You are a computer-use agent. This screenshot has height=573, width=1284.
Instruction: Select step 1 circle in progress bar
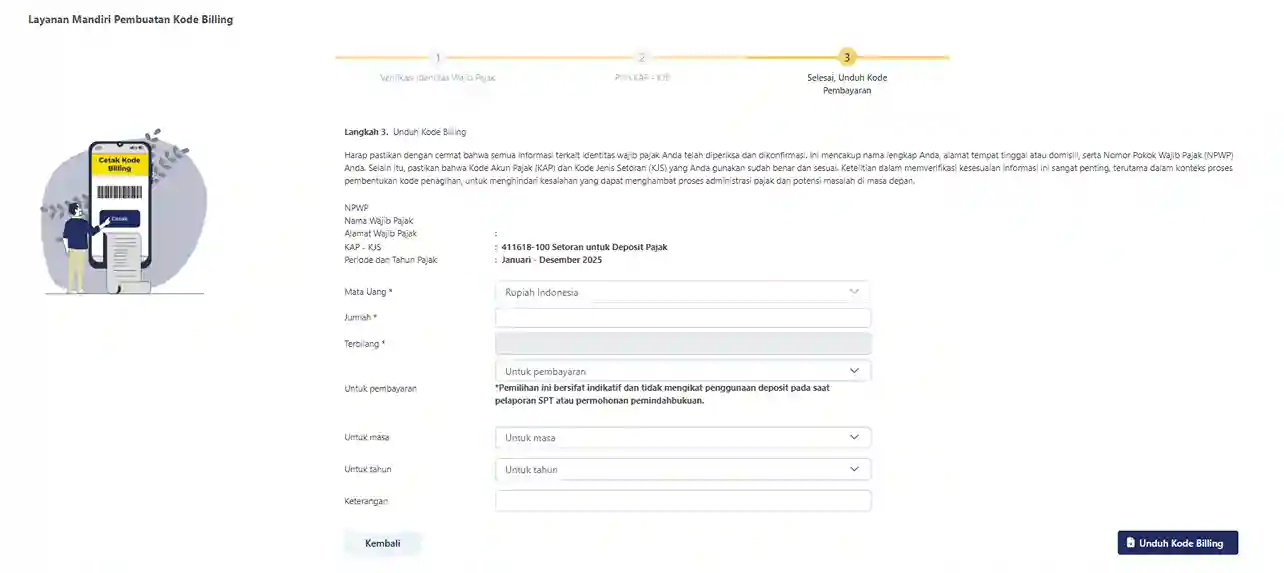[438, 57]
